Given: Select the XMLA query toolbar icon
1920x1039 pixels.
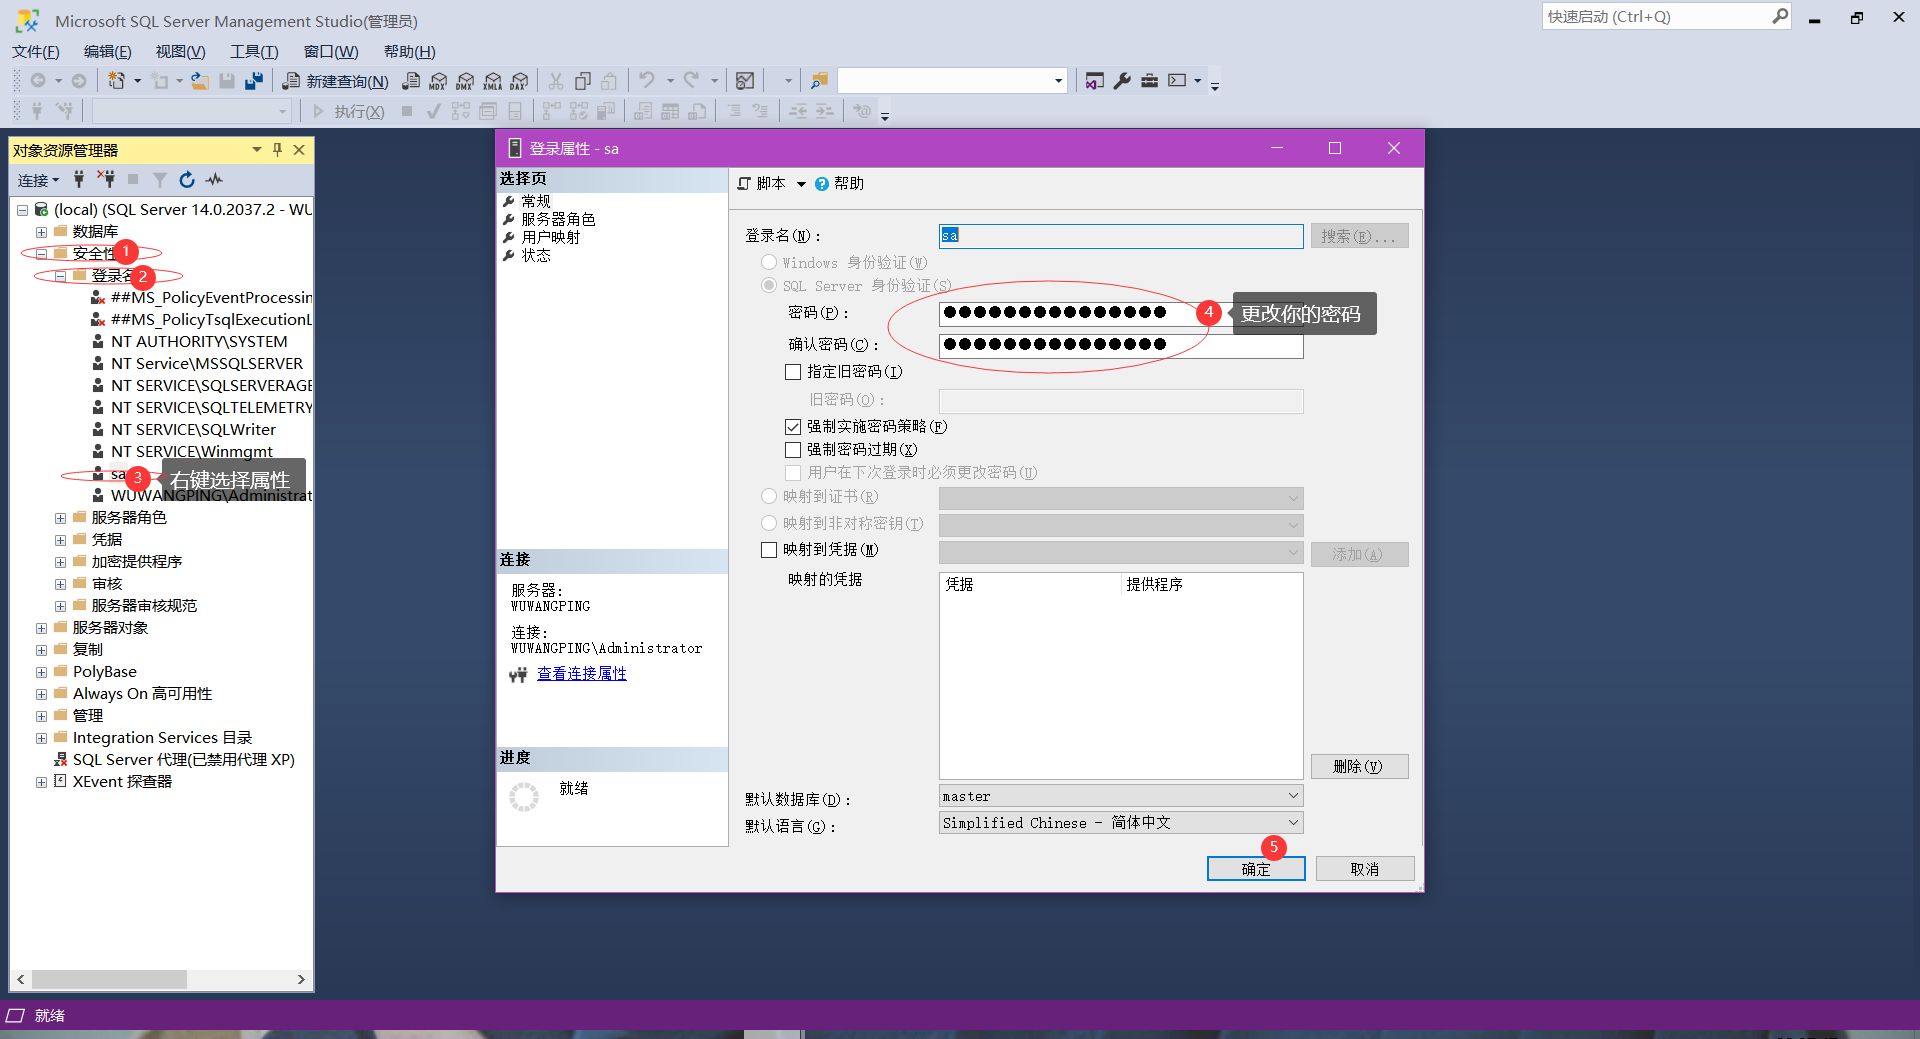Looking at the screenshot, I should (492, 81).
